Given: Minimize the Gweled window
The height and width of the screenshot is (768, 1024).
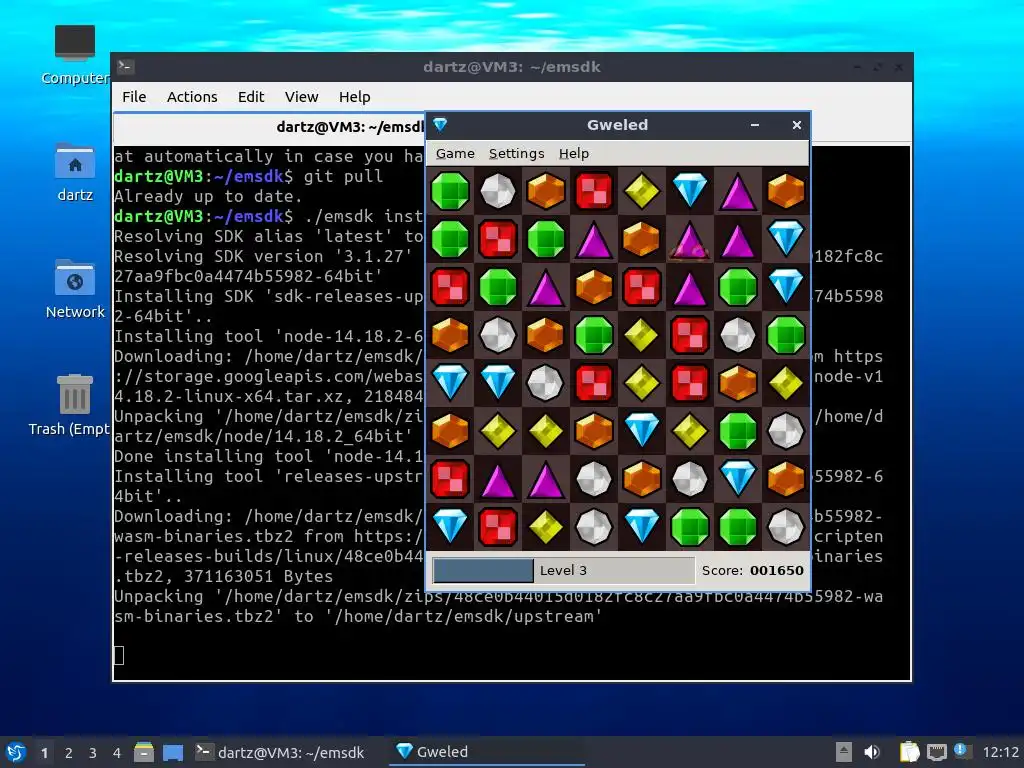Looking at the screenshot, I should (x=755, y=125).
